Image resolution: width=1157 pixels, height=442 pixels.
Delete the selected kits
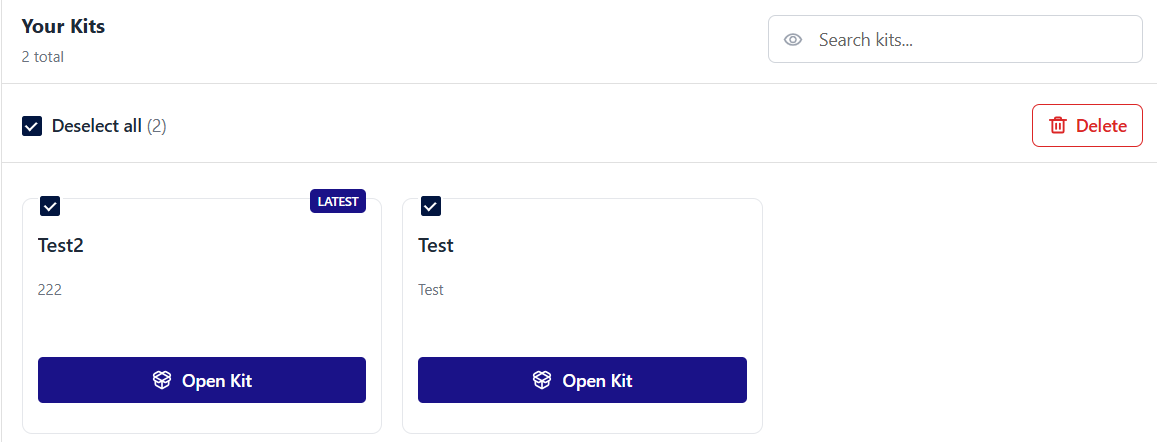[1087, 125]
